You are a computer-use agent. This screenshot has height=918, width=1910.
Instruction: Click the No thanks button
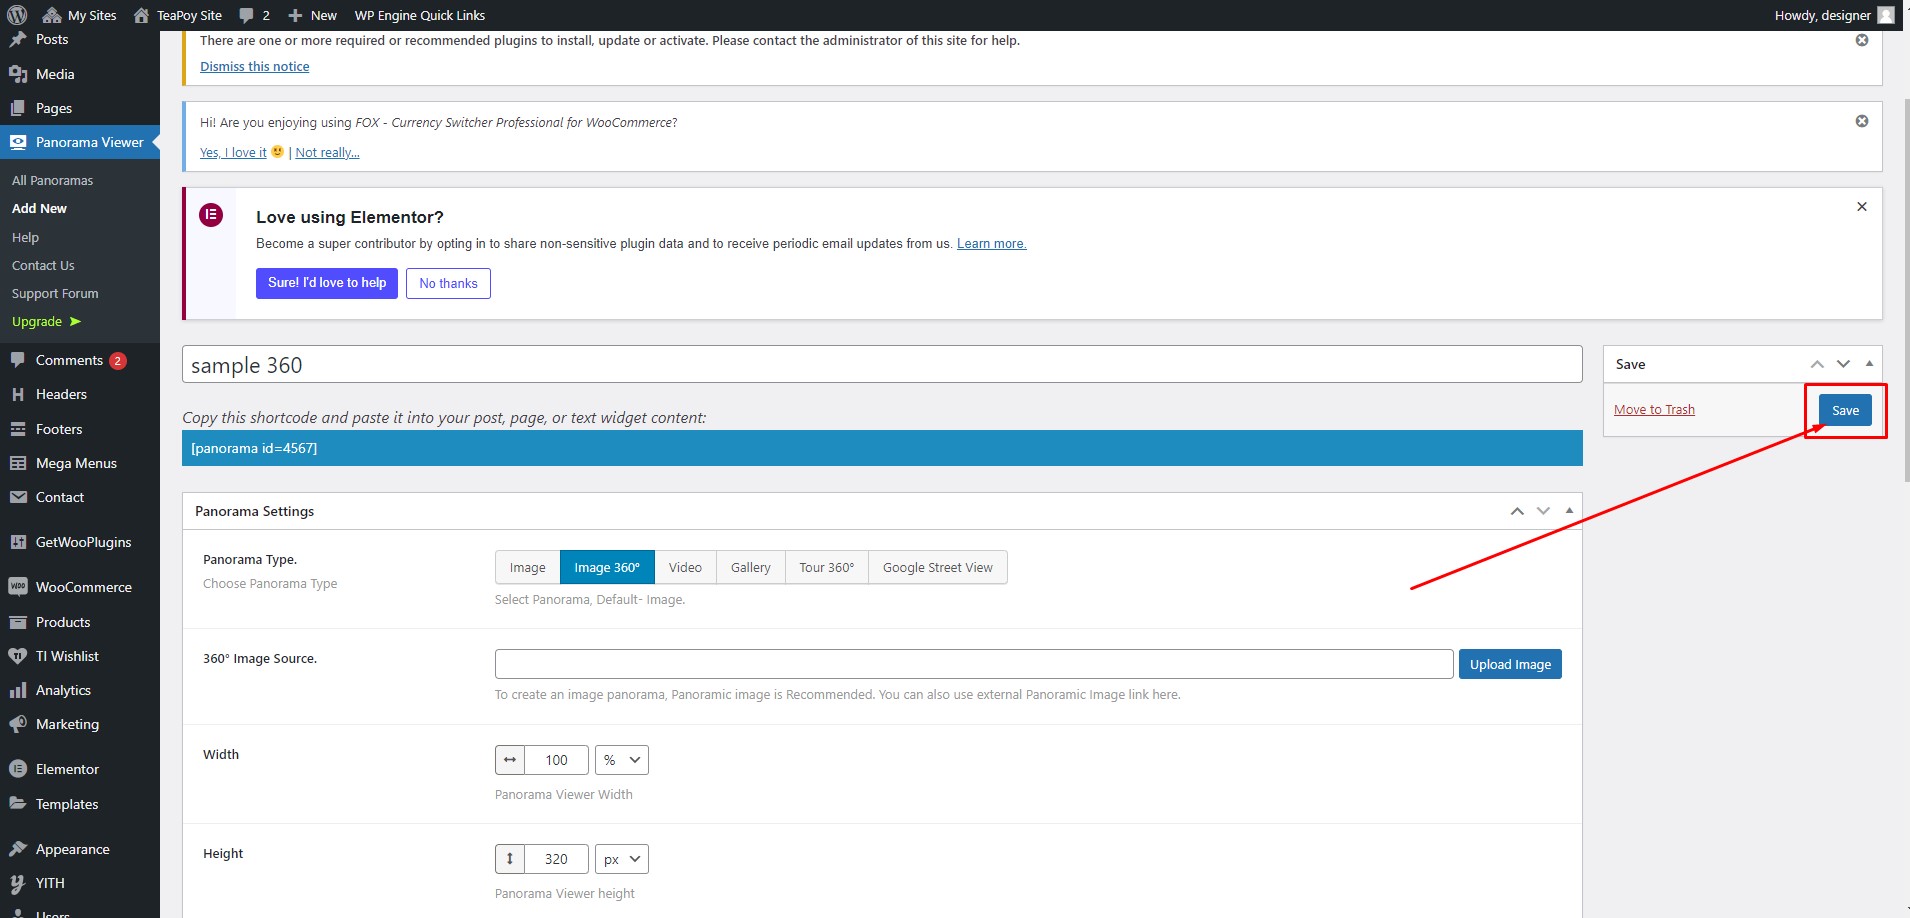click(448, 283)
